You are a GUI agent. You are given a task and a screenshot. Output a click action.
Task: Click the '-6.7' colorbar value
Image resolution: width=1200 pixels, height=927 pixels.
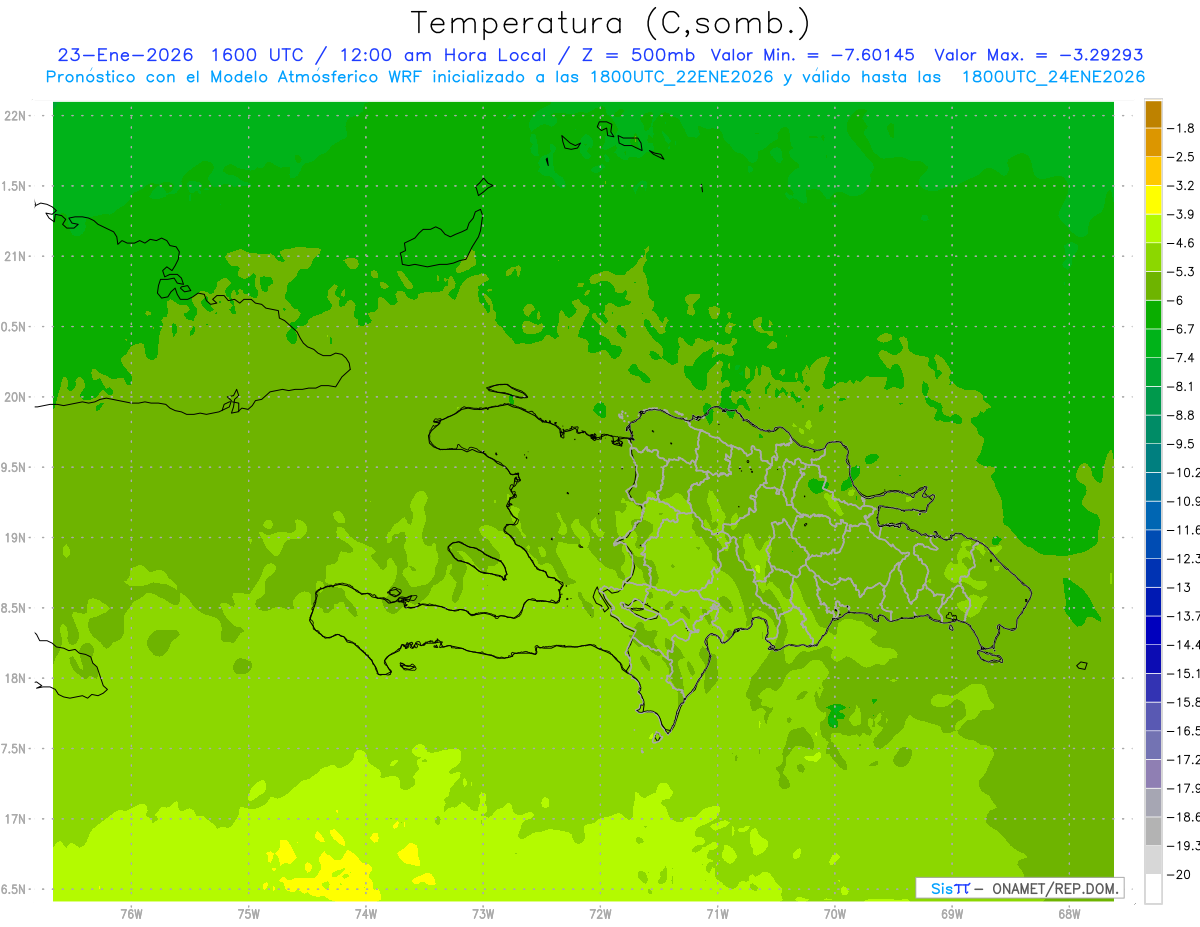pos(1183,329)
